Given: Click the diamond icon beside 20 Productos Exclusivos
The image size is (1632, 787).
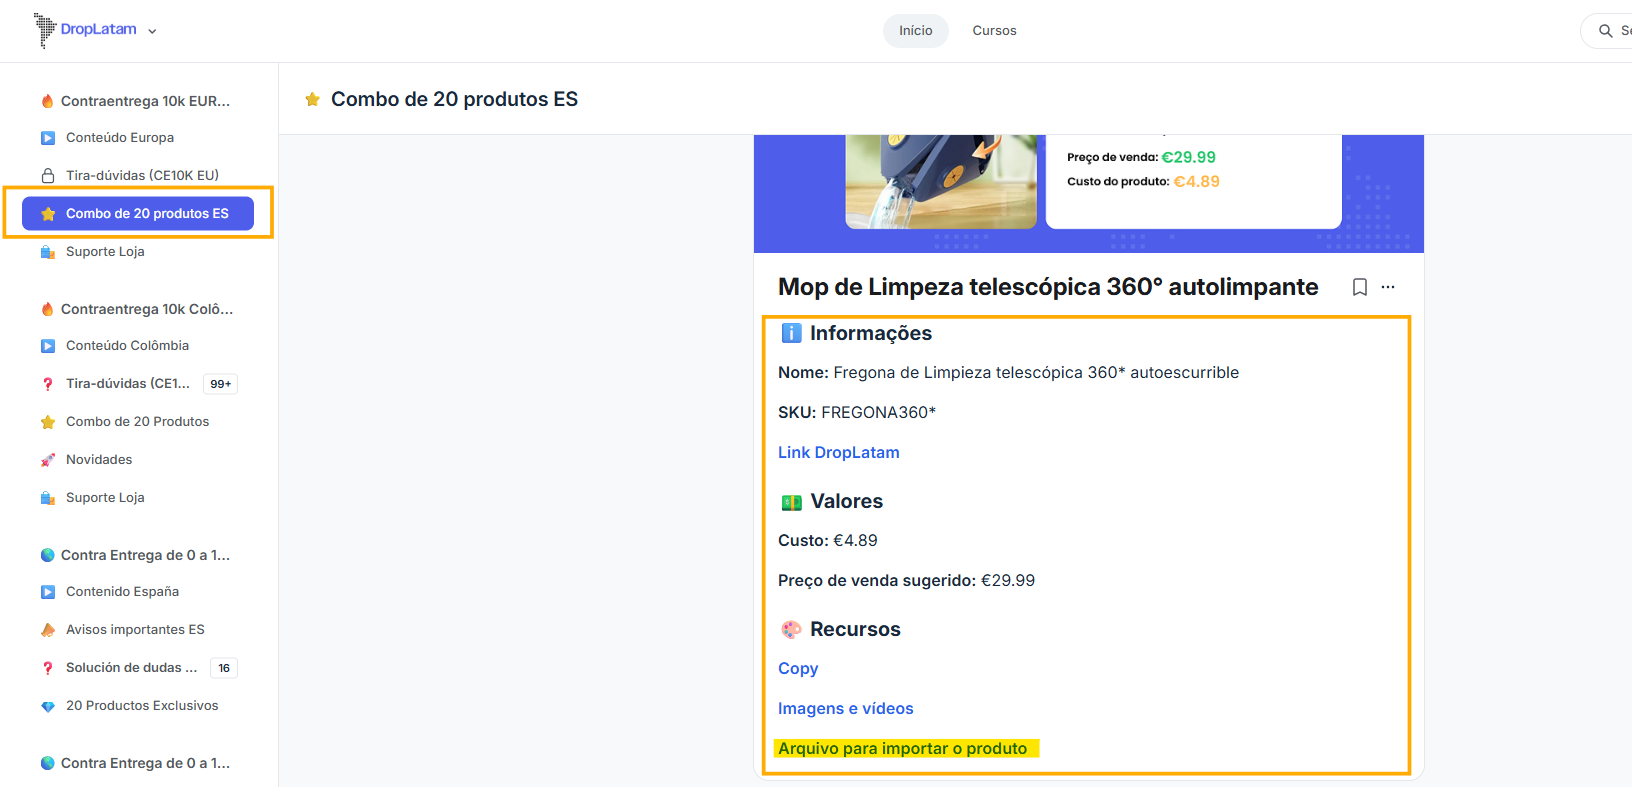Looking at the screenshot, I should coord(48,706).
